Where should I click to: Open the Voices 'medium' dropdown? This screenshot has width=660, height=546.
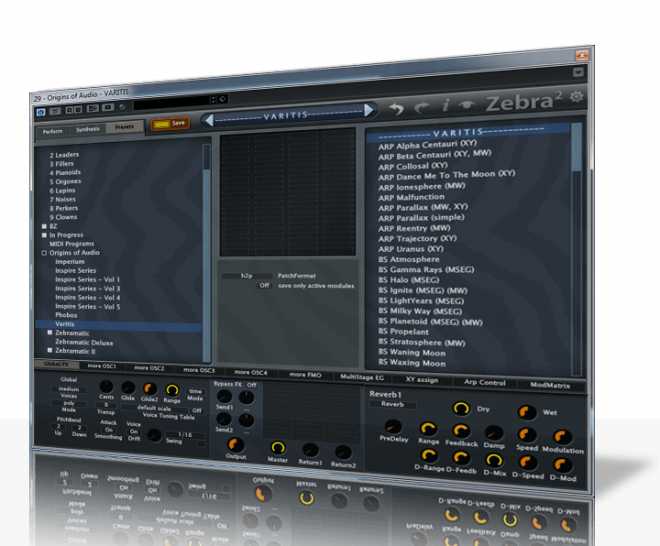(x=69, y=389)
